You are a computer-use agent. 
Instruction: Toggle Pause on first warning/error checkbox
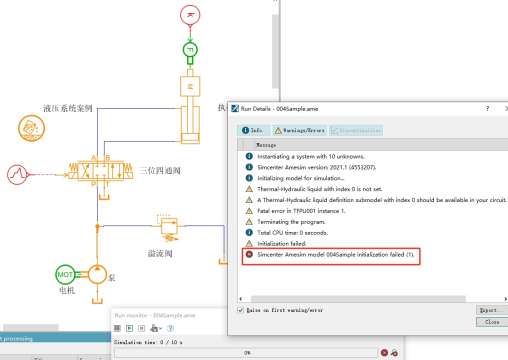(x=240, y=310)
